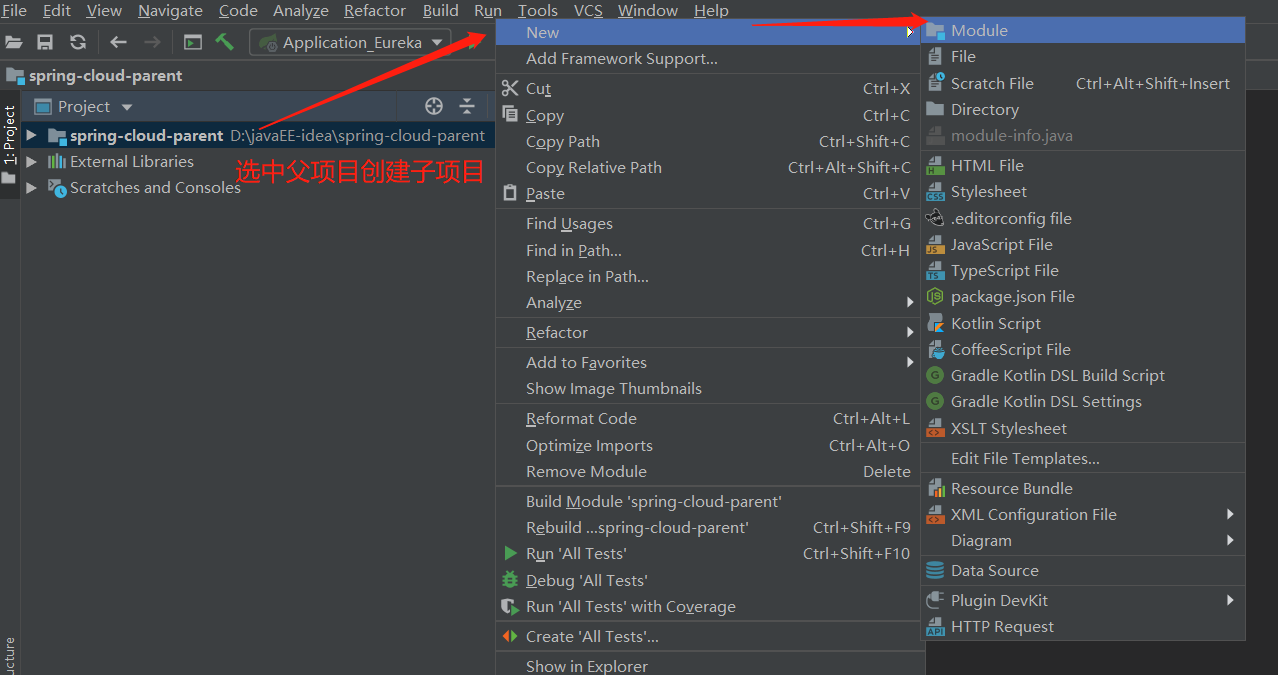
Task: Choose Data Source entry
Action: click(1083, 571)
